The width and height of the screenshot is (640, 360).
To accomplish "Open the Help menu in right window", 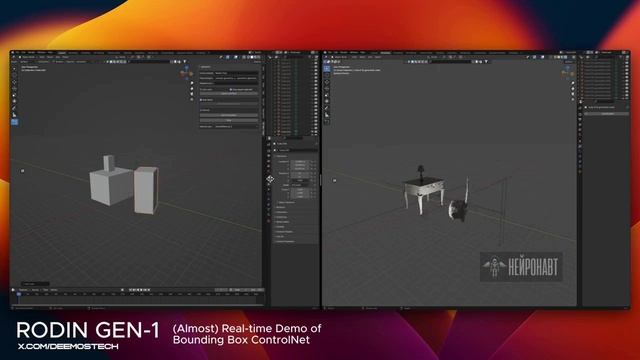I will (x=363, y=53).
